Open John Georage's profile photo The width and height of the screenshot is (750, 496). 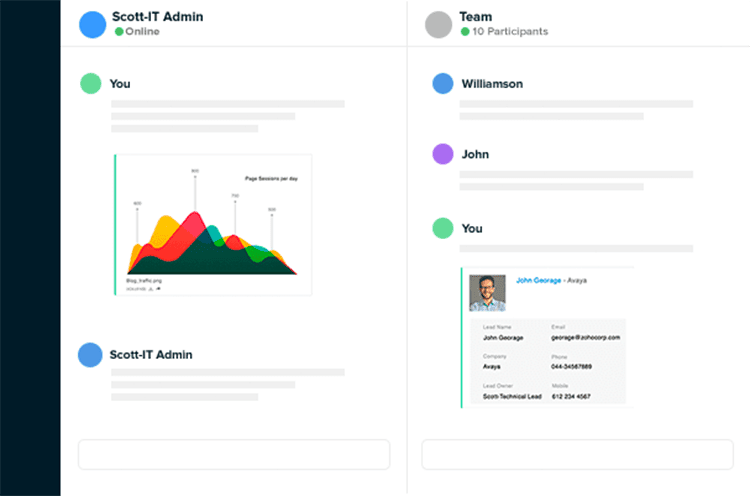pos(487,293)
